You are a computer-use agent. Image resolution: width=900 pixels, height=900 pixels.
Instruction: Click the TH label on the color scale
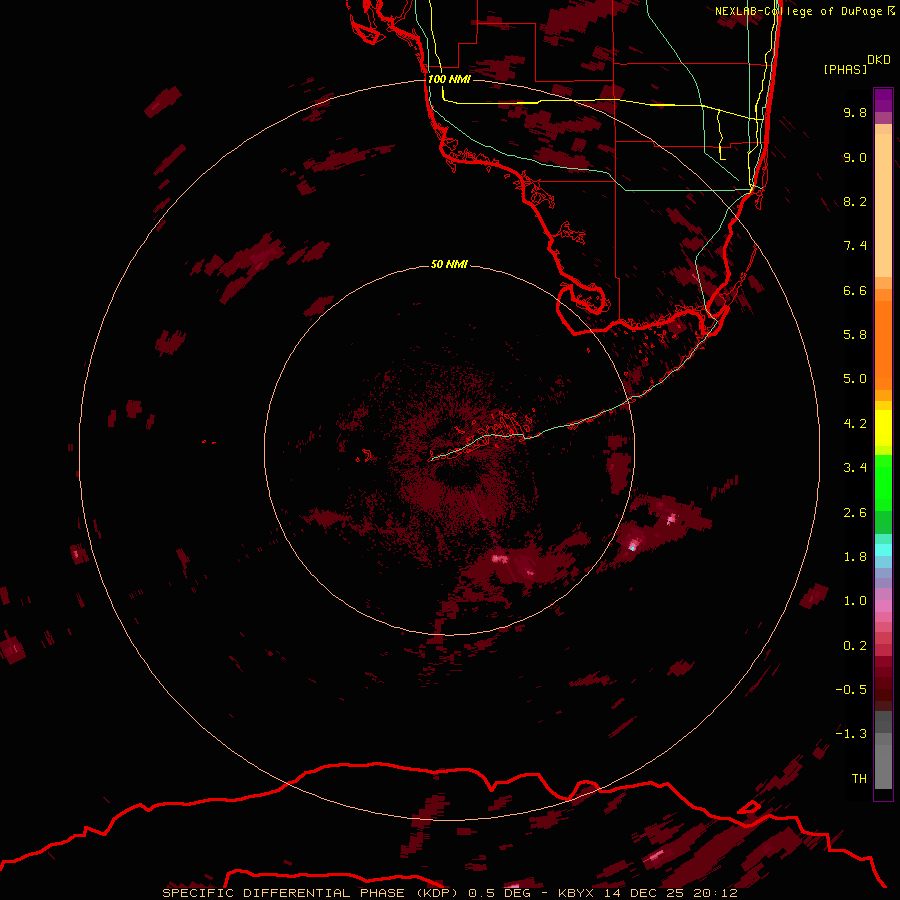pyautogui.click(x=859, y=779)
